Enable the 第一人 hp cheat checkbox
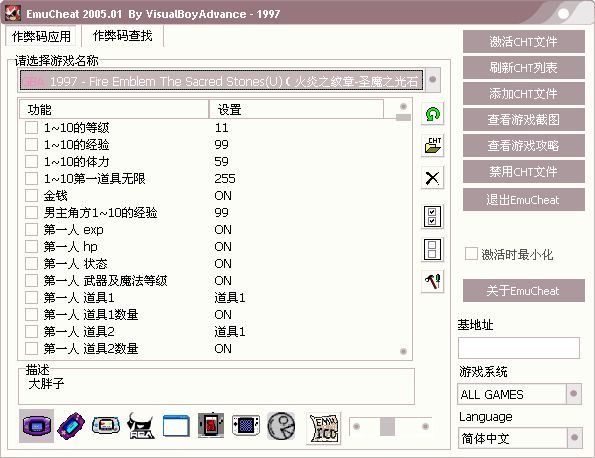 point(31,247)
